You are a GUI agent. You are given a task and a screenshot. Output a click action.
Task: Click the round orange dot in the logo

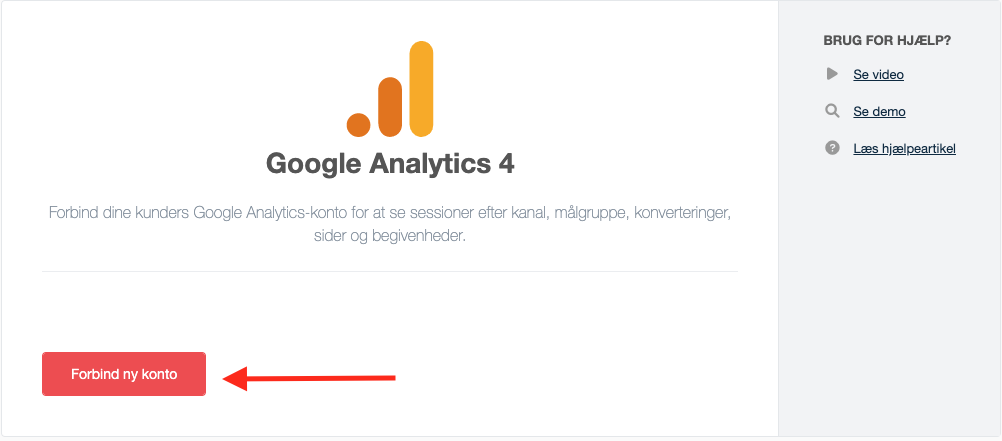358,125
